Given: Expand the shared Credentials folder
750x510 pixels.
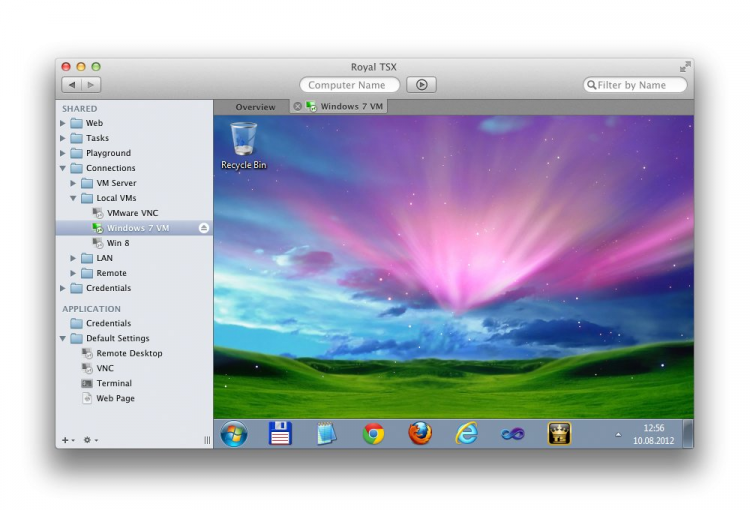Looking at the screenshot, I should tap(63, 288).
